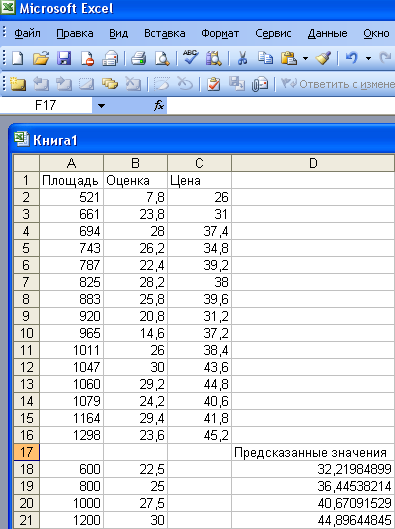395x529 pixels.
Task: Click the Update File icon in reviewing toolbar
Action: [237, 84]
